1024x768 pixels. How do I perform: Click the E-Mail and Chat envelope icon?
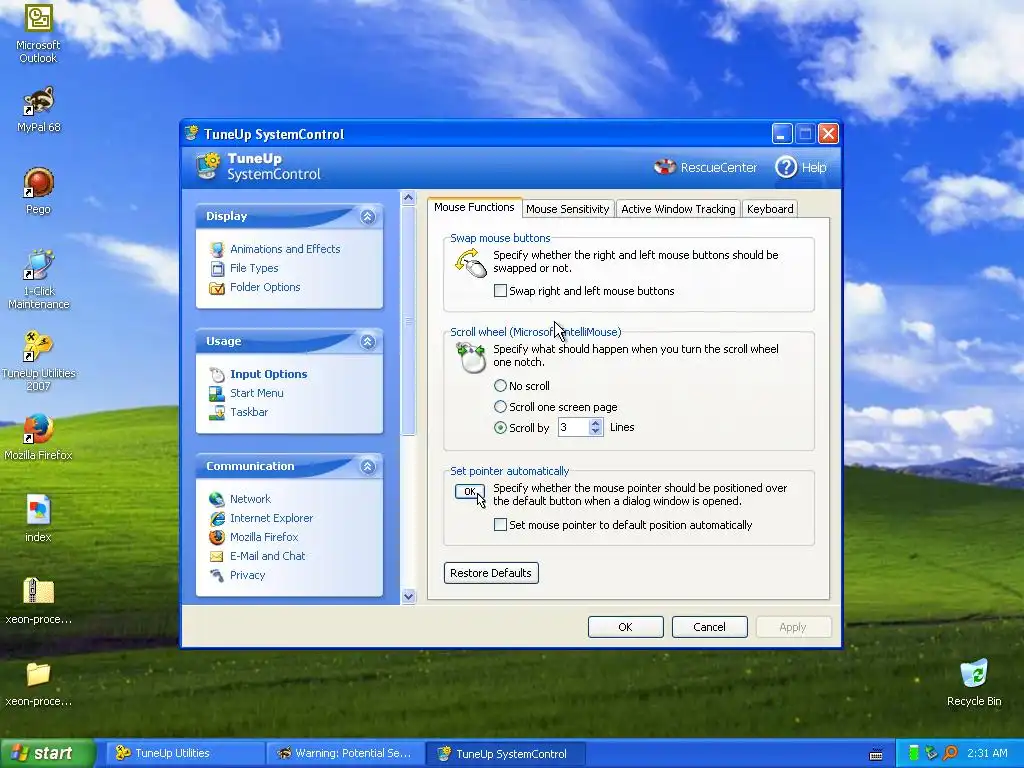coord(217,556)
